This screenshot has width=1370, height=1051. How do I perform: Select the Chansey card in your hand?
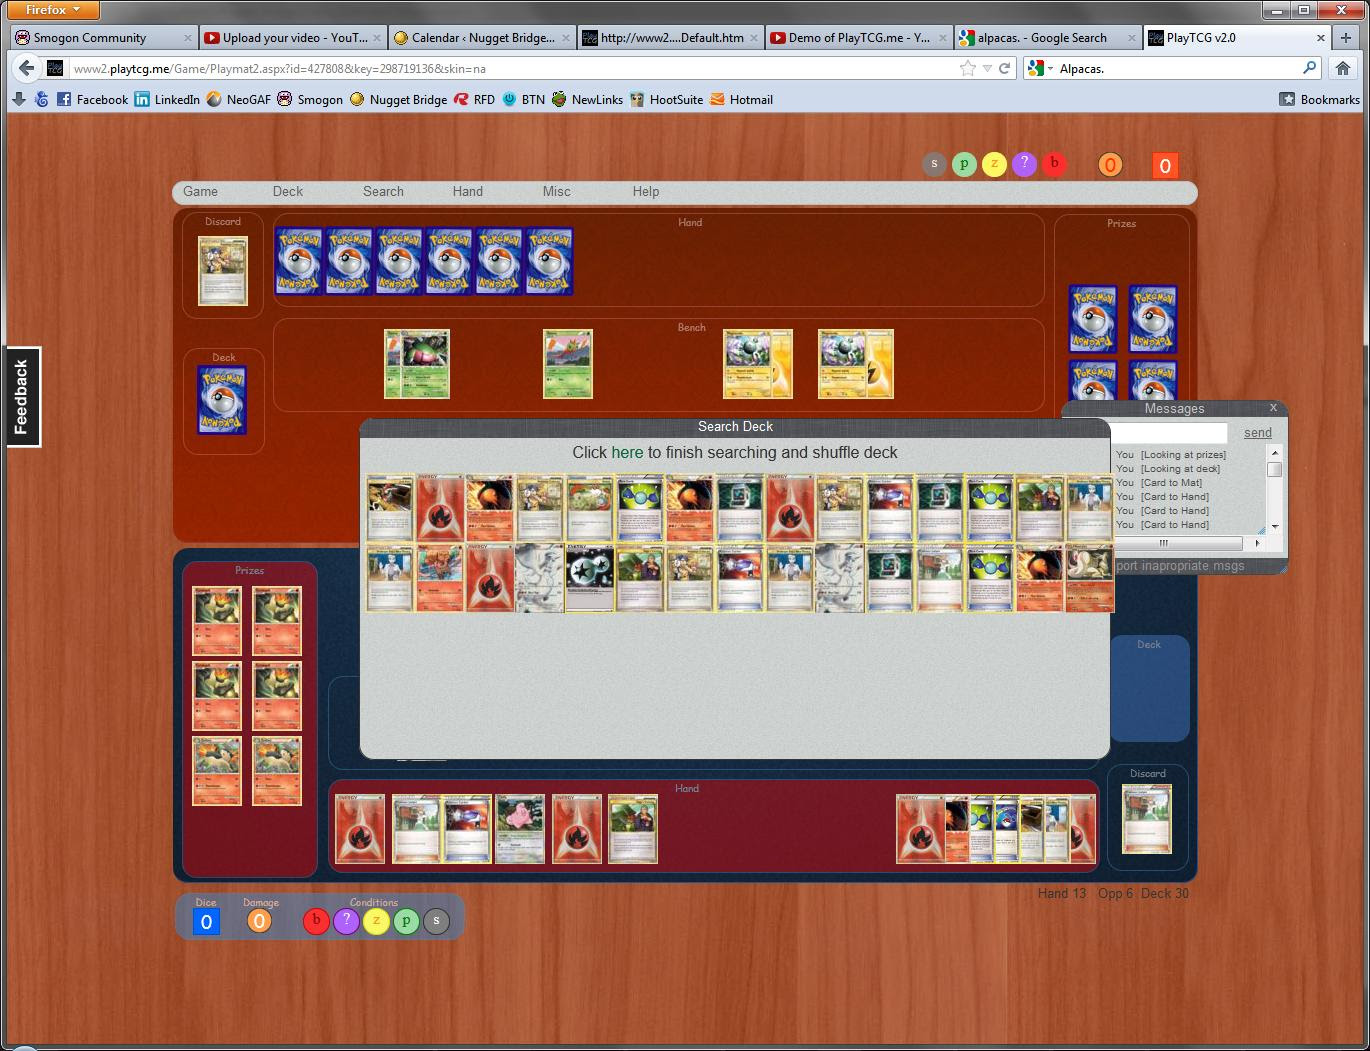[x=520, y=829]
